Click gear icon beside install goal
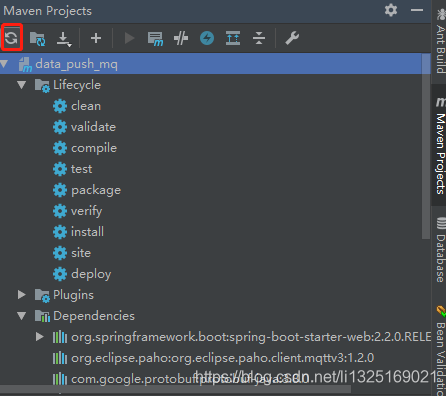Screen dimensions: 446x396 pos(60,232)
